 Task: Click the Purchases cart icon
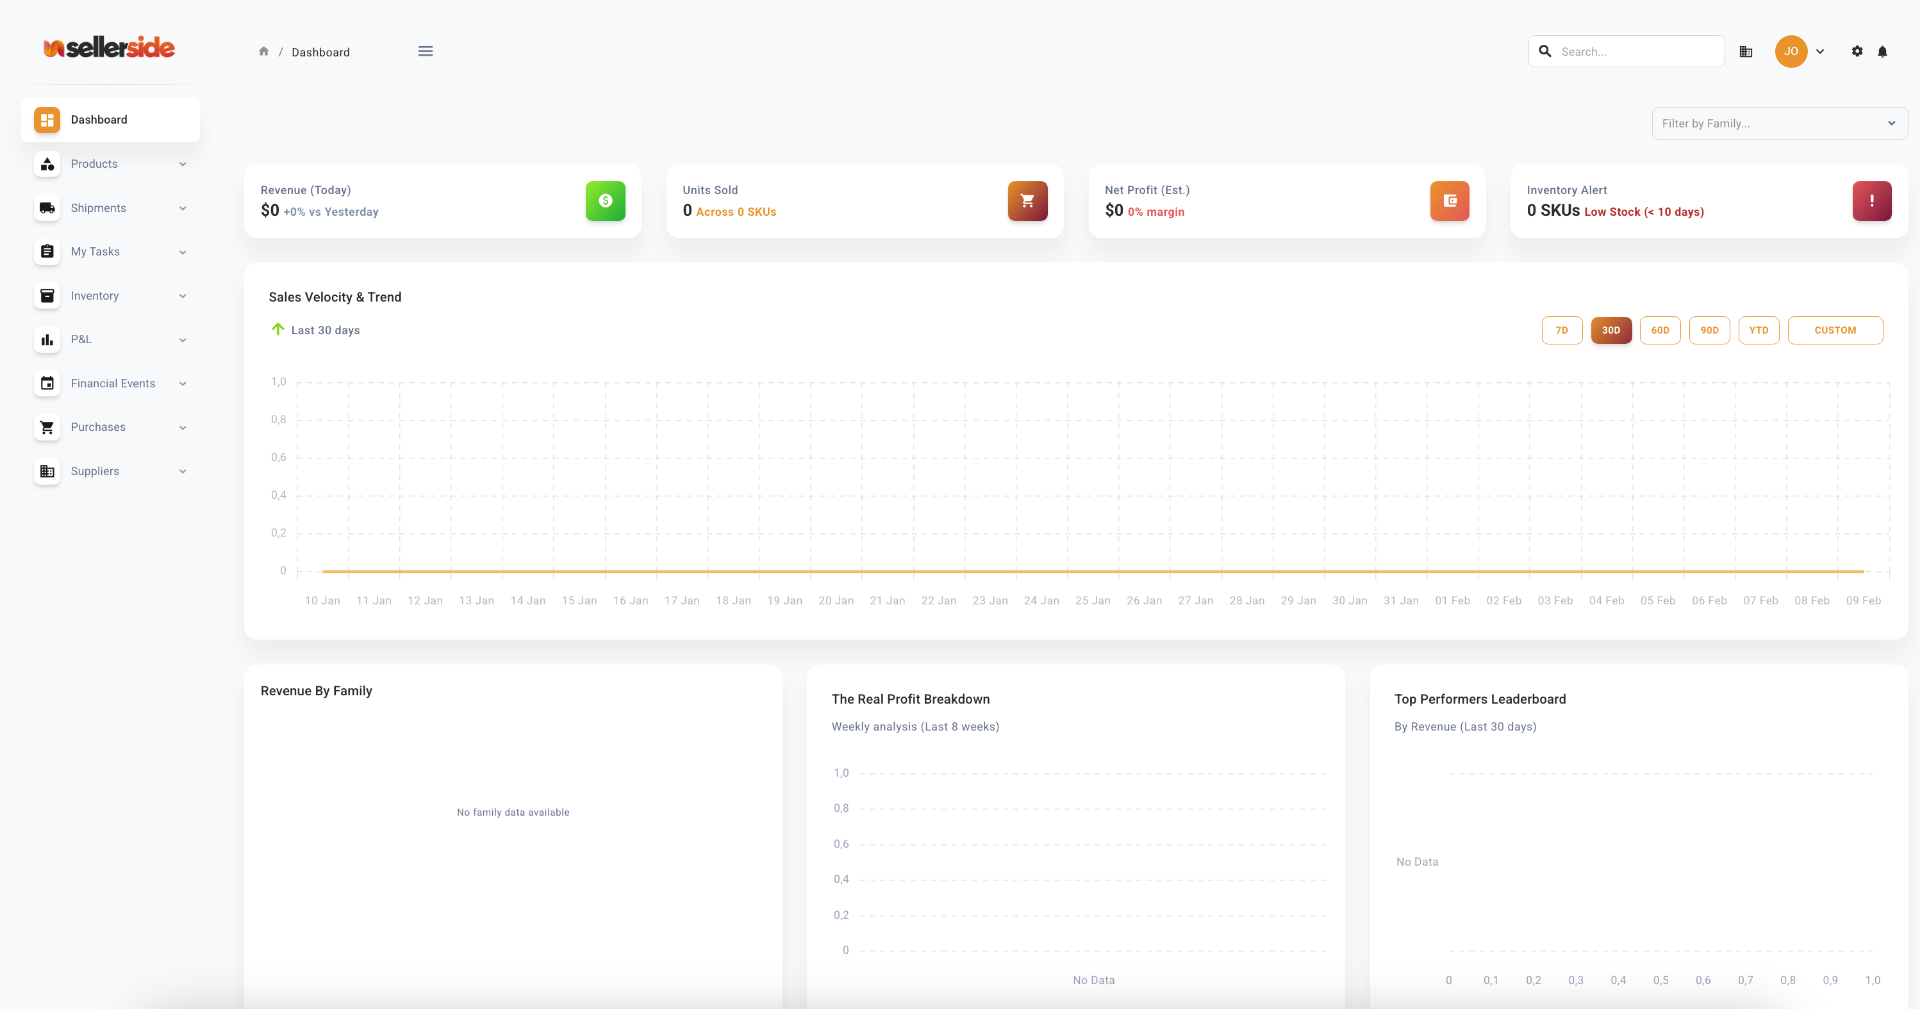tap(47, 427)
